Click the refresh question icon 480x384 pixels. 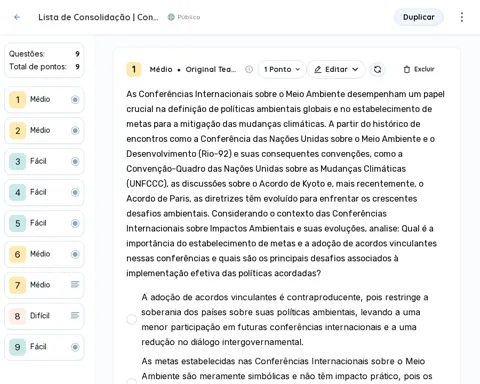click(377, 69)
